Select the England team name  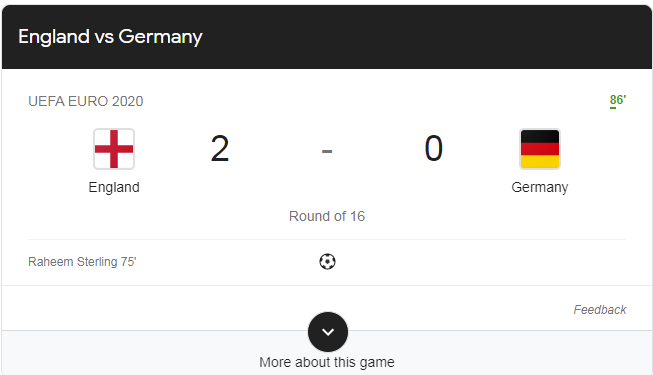[114, 187]
